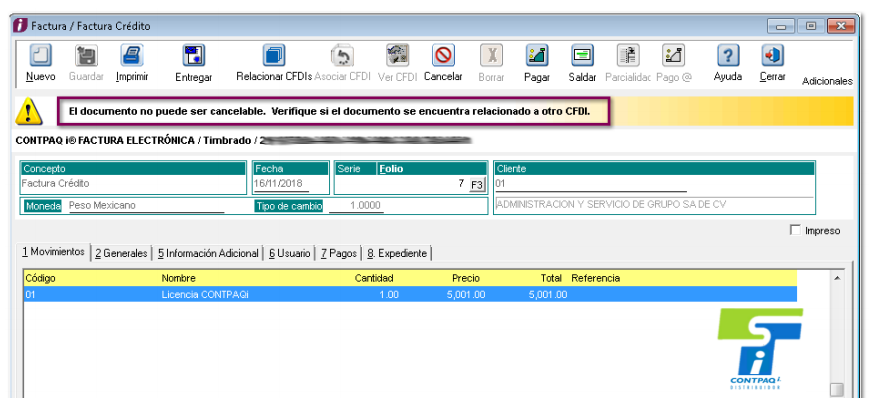The image size is (874, 398).
Task: Click the Precio column header
Action: click(x=466, y=278)
